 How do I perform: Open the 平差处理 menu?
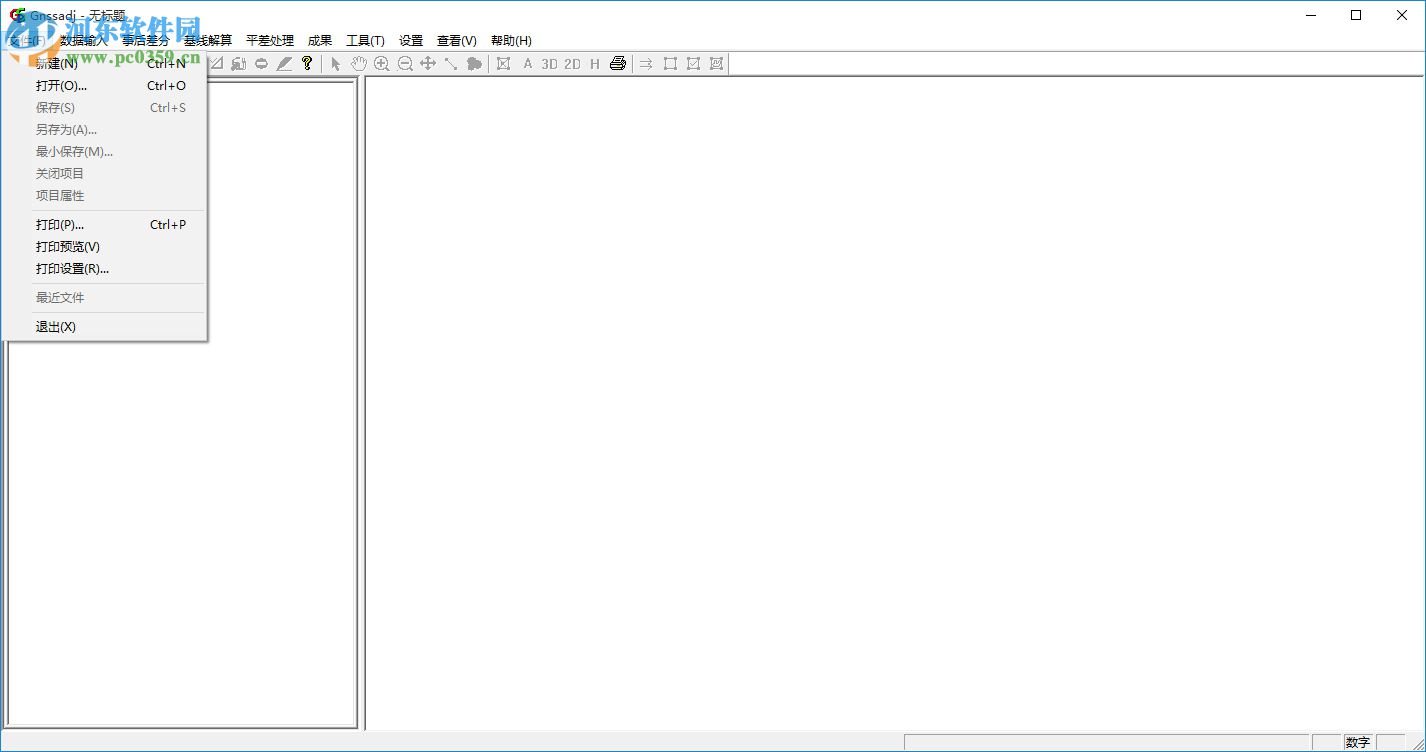[270, 41]
